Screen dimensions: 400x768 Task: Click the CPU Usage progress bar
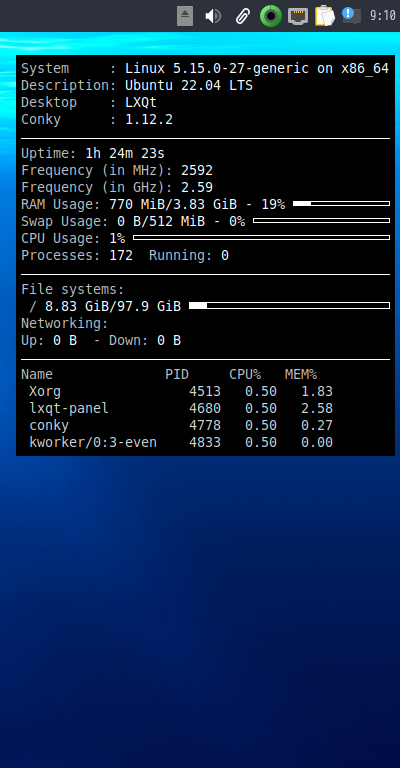pyautogui.click(x=261, y=238)
